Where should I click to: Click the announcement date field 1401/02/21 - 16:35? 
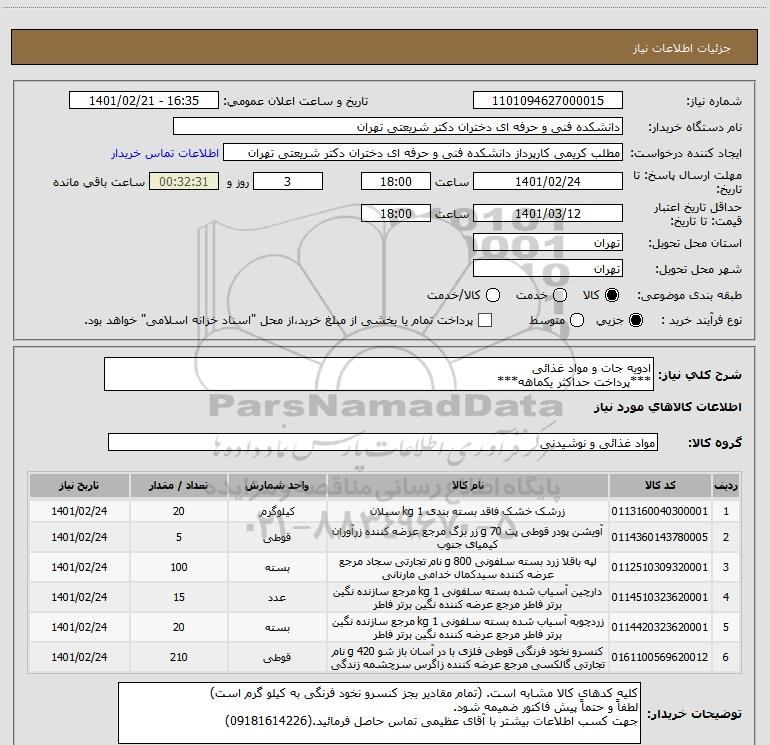144,101
